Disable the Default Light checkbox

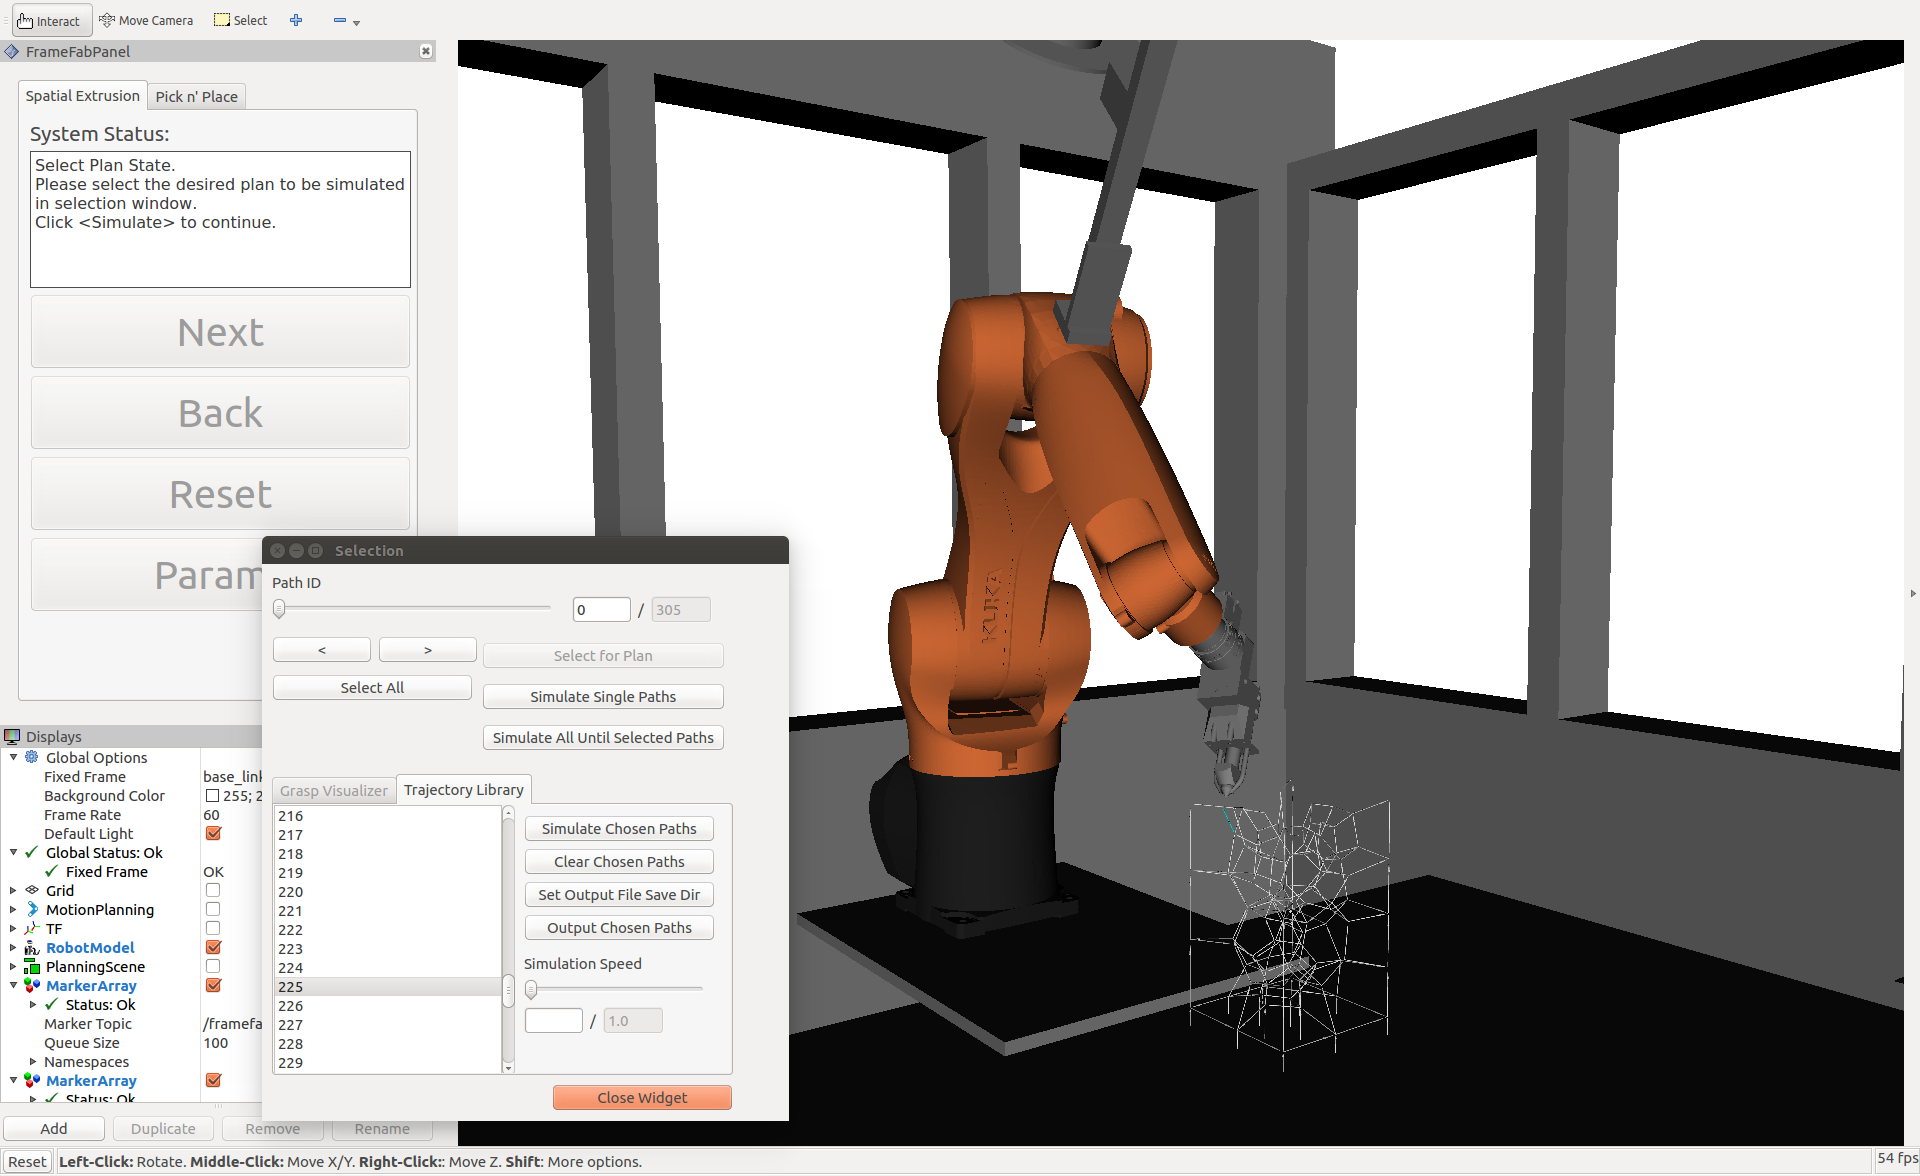pos(213,833)
